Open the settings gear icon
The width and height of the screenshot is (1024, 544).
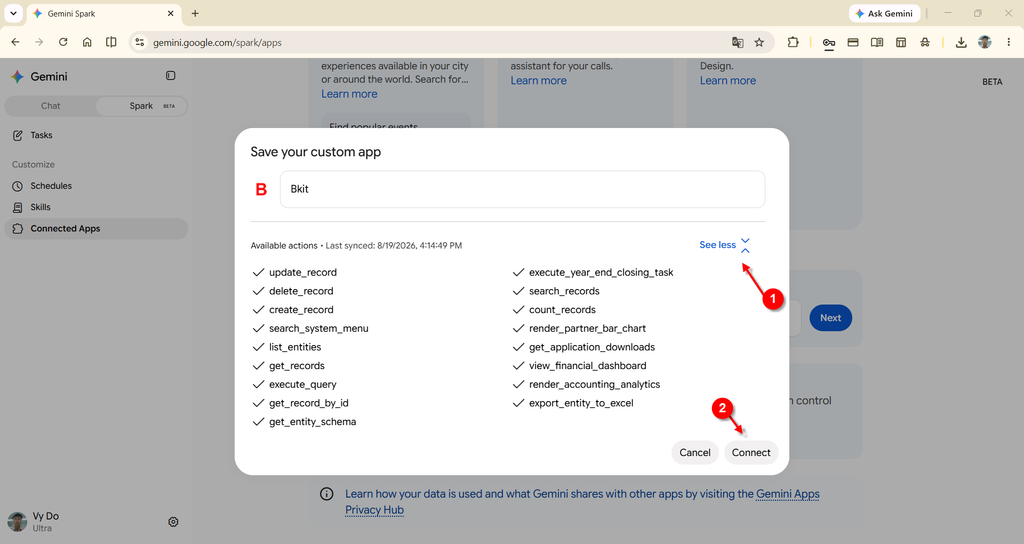coord(173,522)
